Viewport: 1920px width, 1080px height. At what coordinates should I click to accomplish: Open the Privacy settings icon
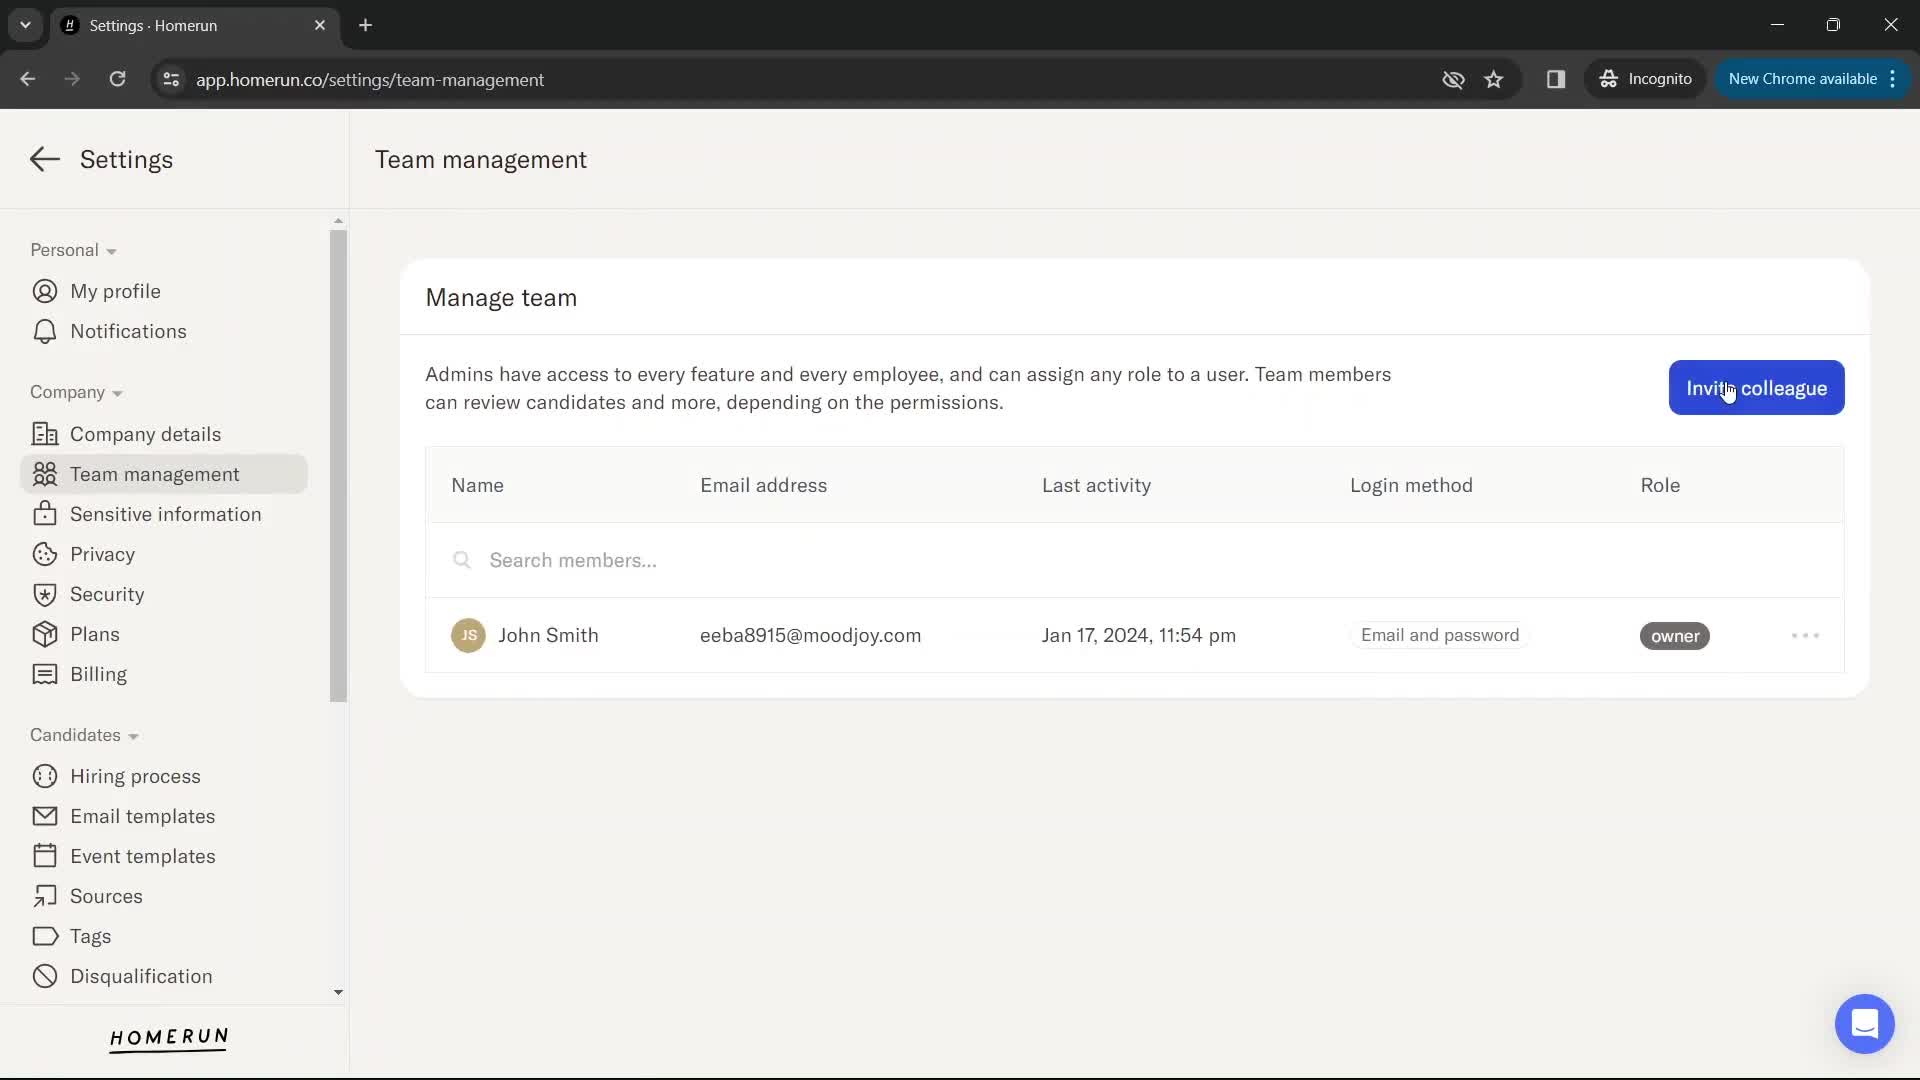44,554
